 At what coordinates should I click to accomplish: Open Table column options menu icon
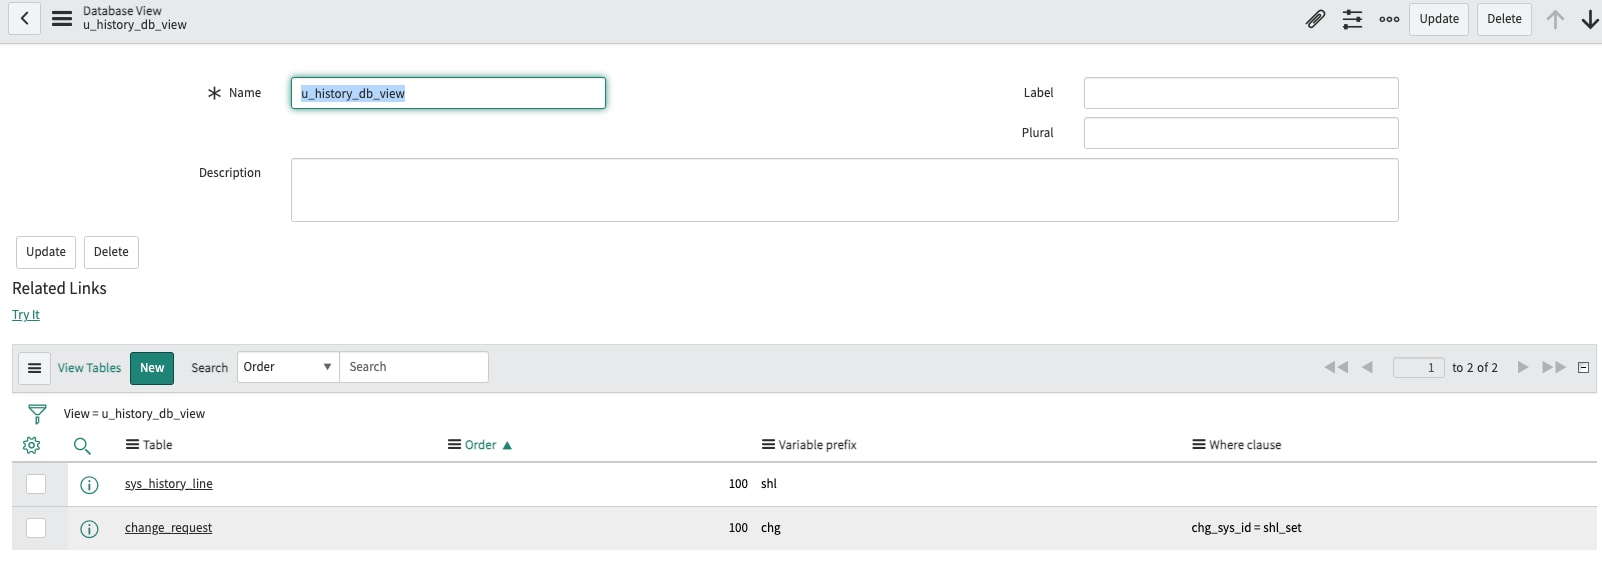pyautogui.click(x=132, y=445)
